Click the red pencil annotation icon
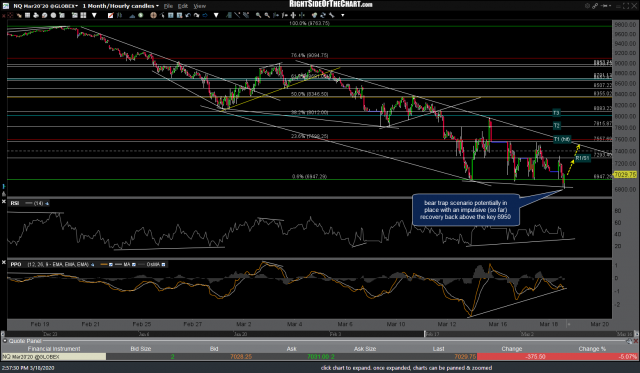 coord(110,15)
